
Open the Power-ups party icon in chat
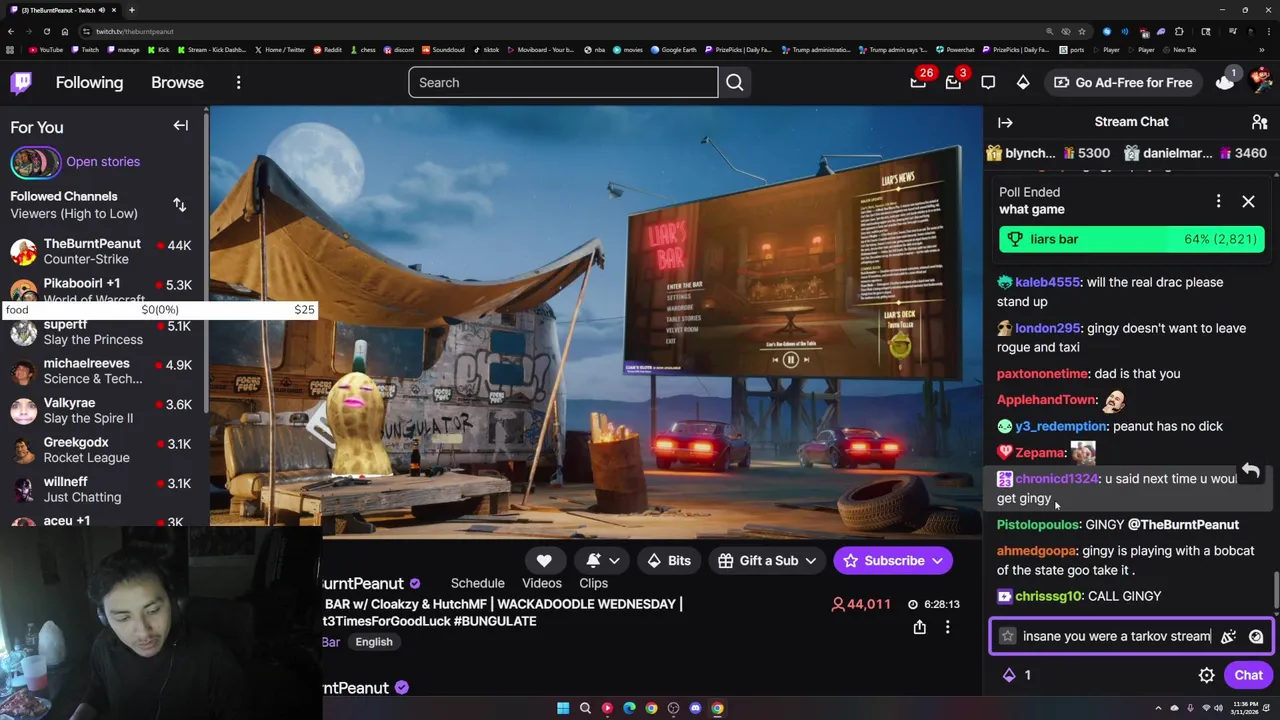(1229, 636)
